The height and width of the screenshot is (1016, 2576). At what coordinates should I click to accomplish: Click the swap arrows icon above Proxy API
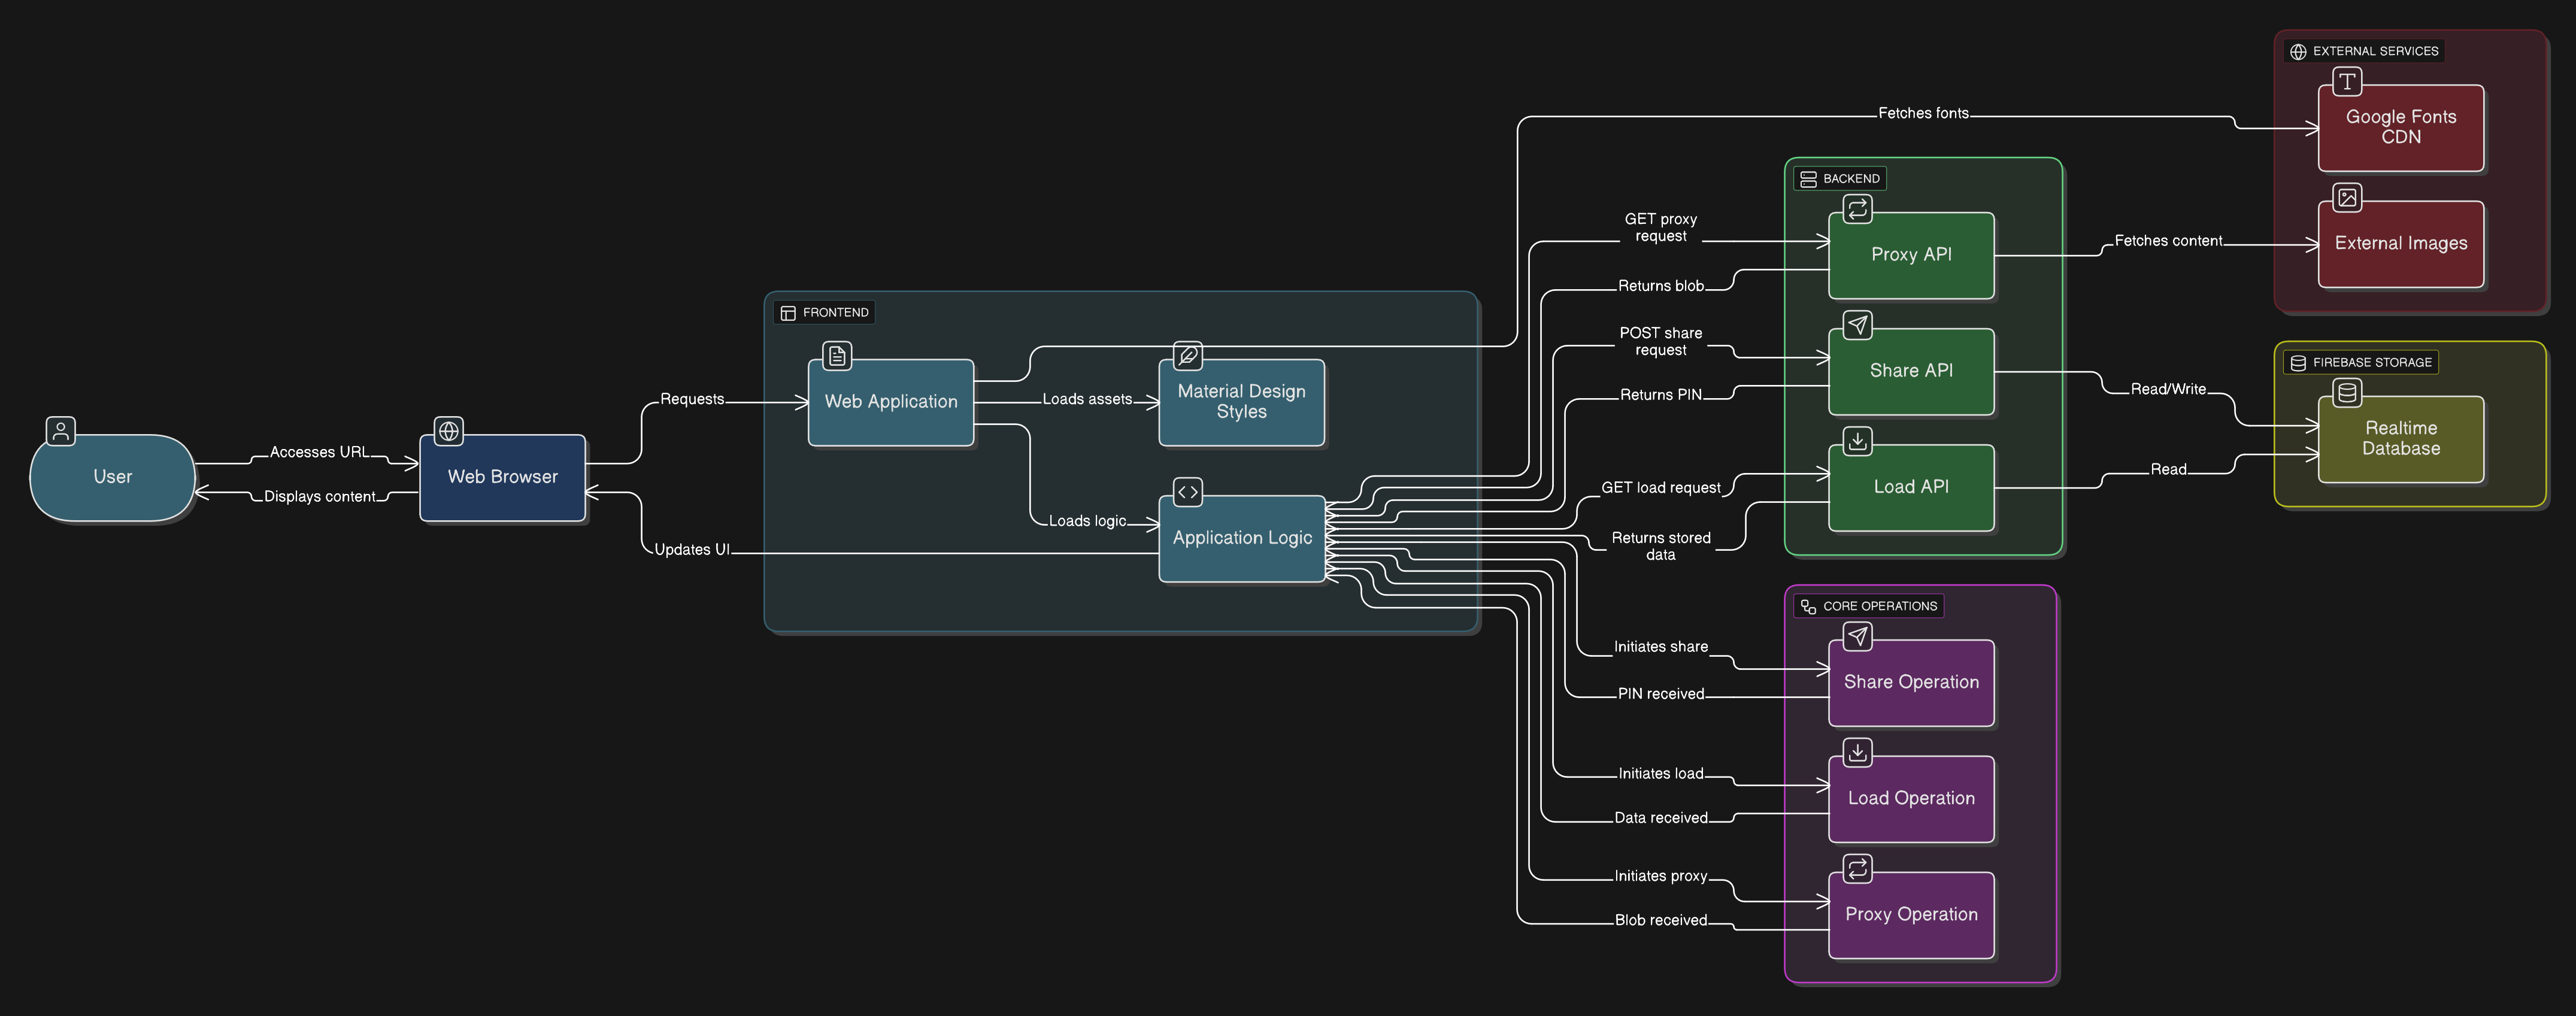[1857, 208]
